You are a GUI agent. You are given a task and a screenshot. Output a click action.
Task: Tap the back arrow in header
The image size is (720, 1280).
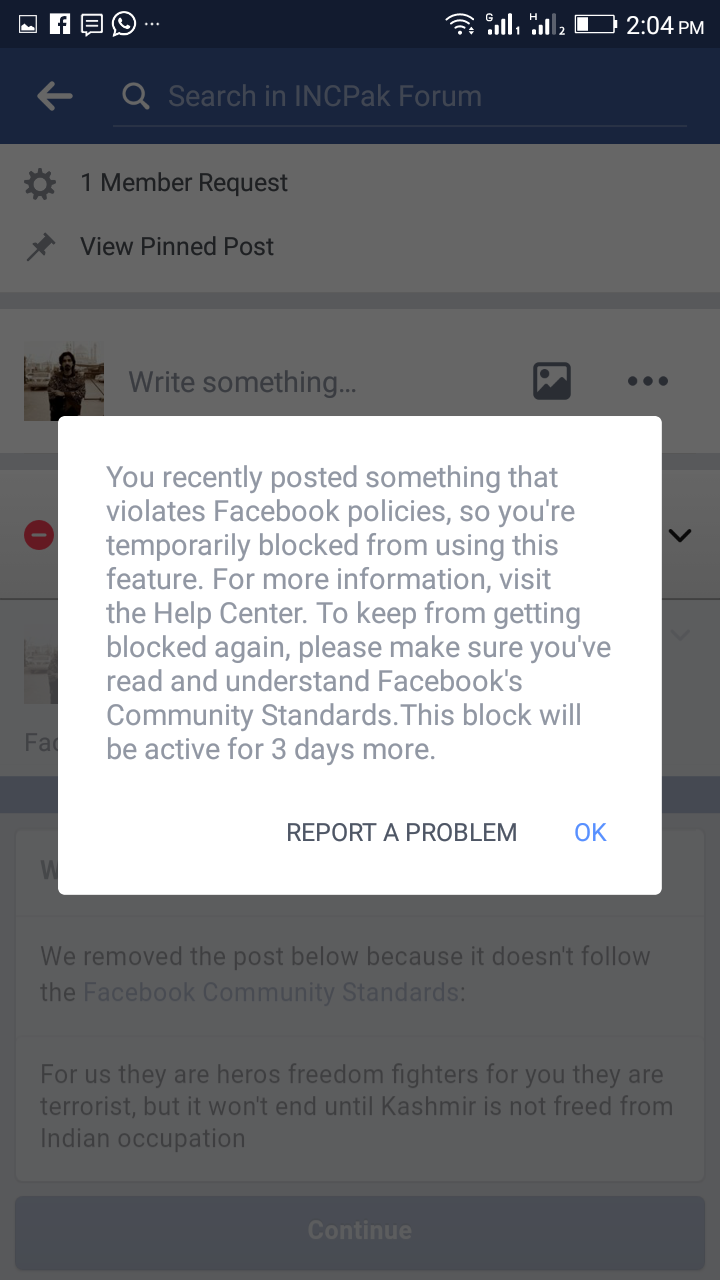point(55,96)
